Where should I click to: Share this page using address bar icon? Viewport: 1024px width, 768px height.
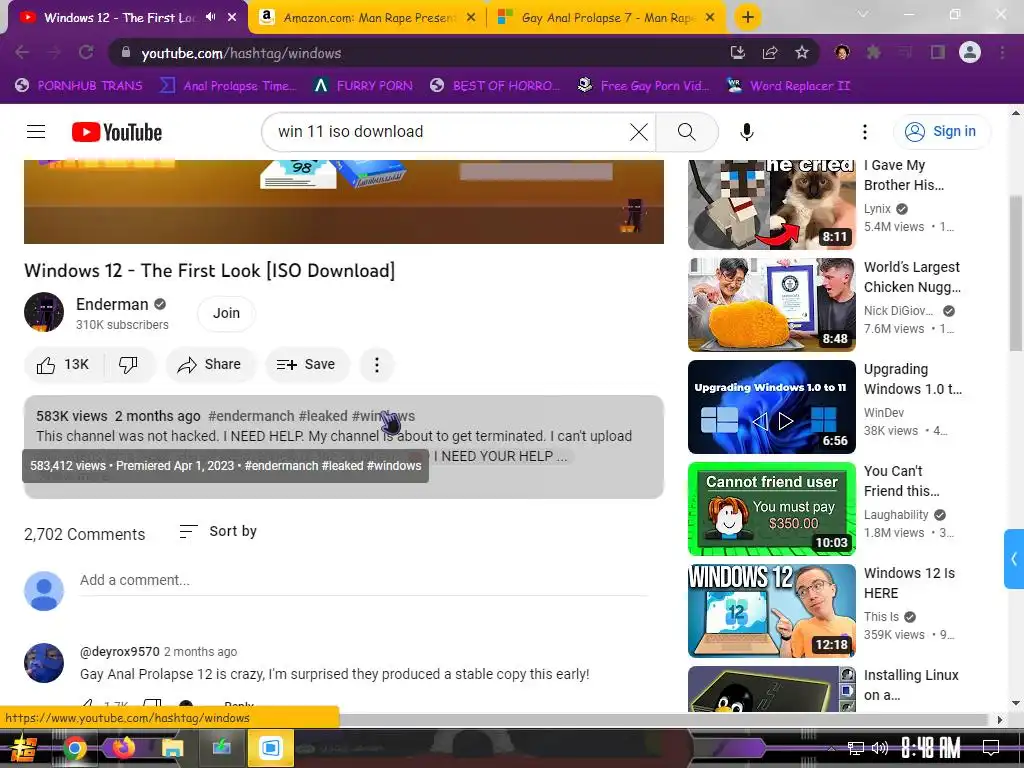click(770, 53)
